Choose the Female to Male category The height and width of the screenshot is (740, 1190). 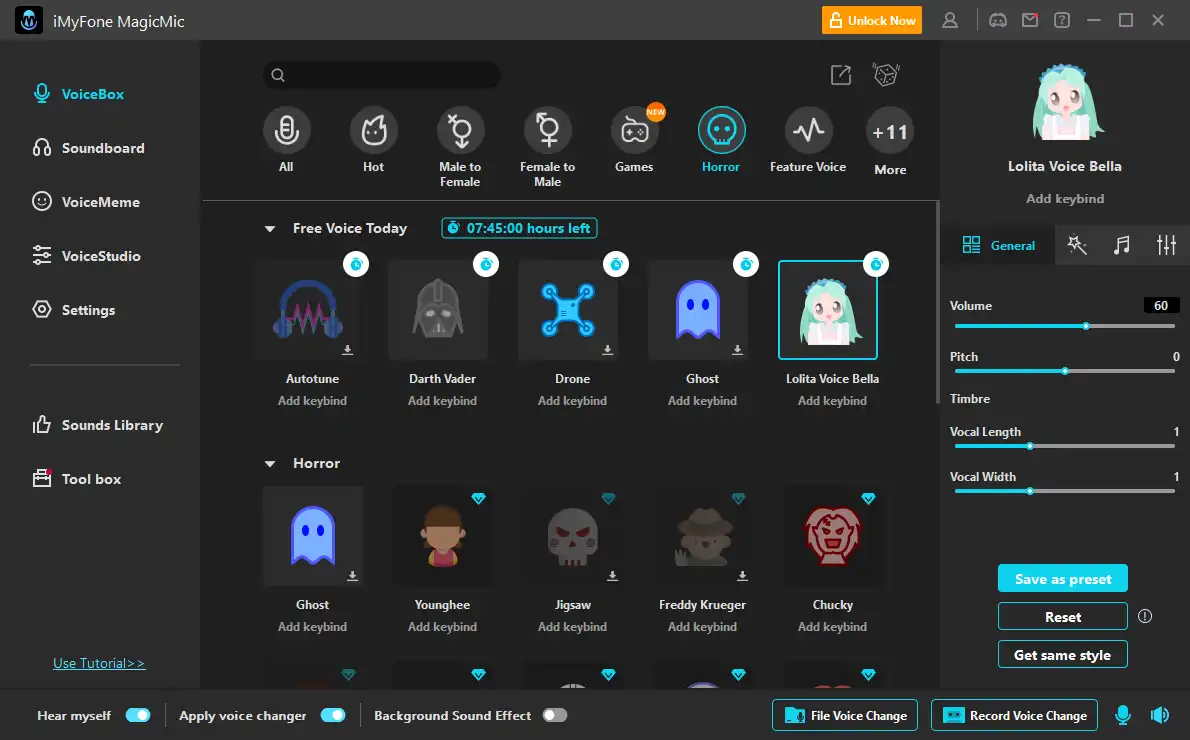(x=547, y=131)
